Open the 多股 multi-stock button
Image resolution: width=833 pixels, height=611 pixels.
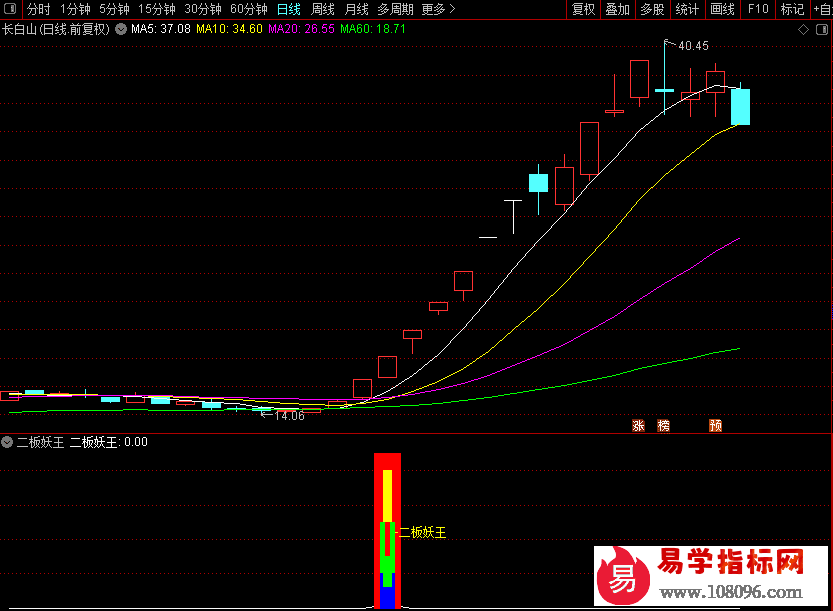click(x=652, y=9)
